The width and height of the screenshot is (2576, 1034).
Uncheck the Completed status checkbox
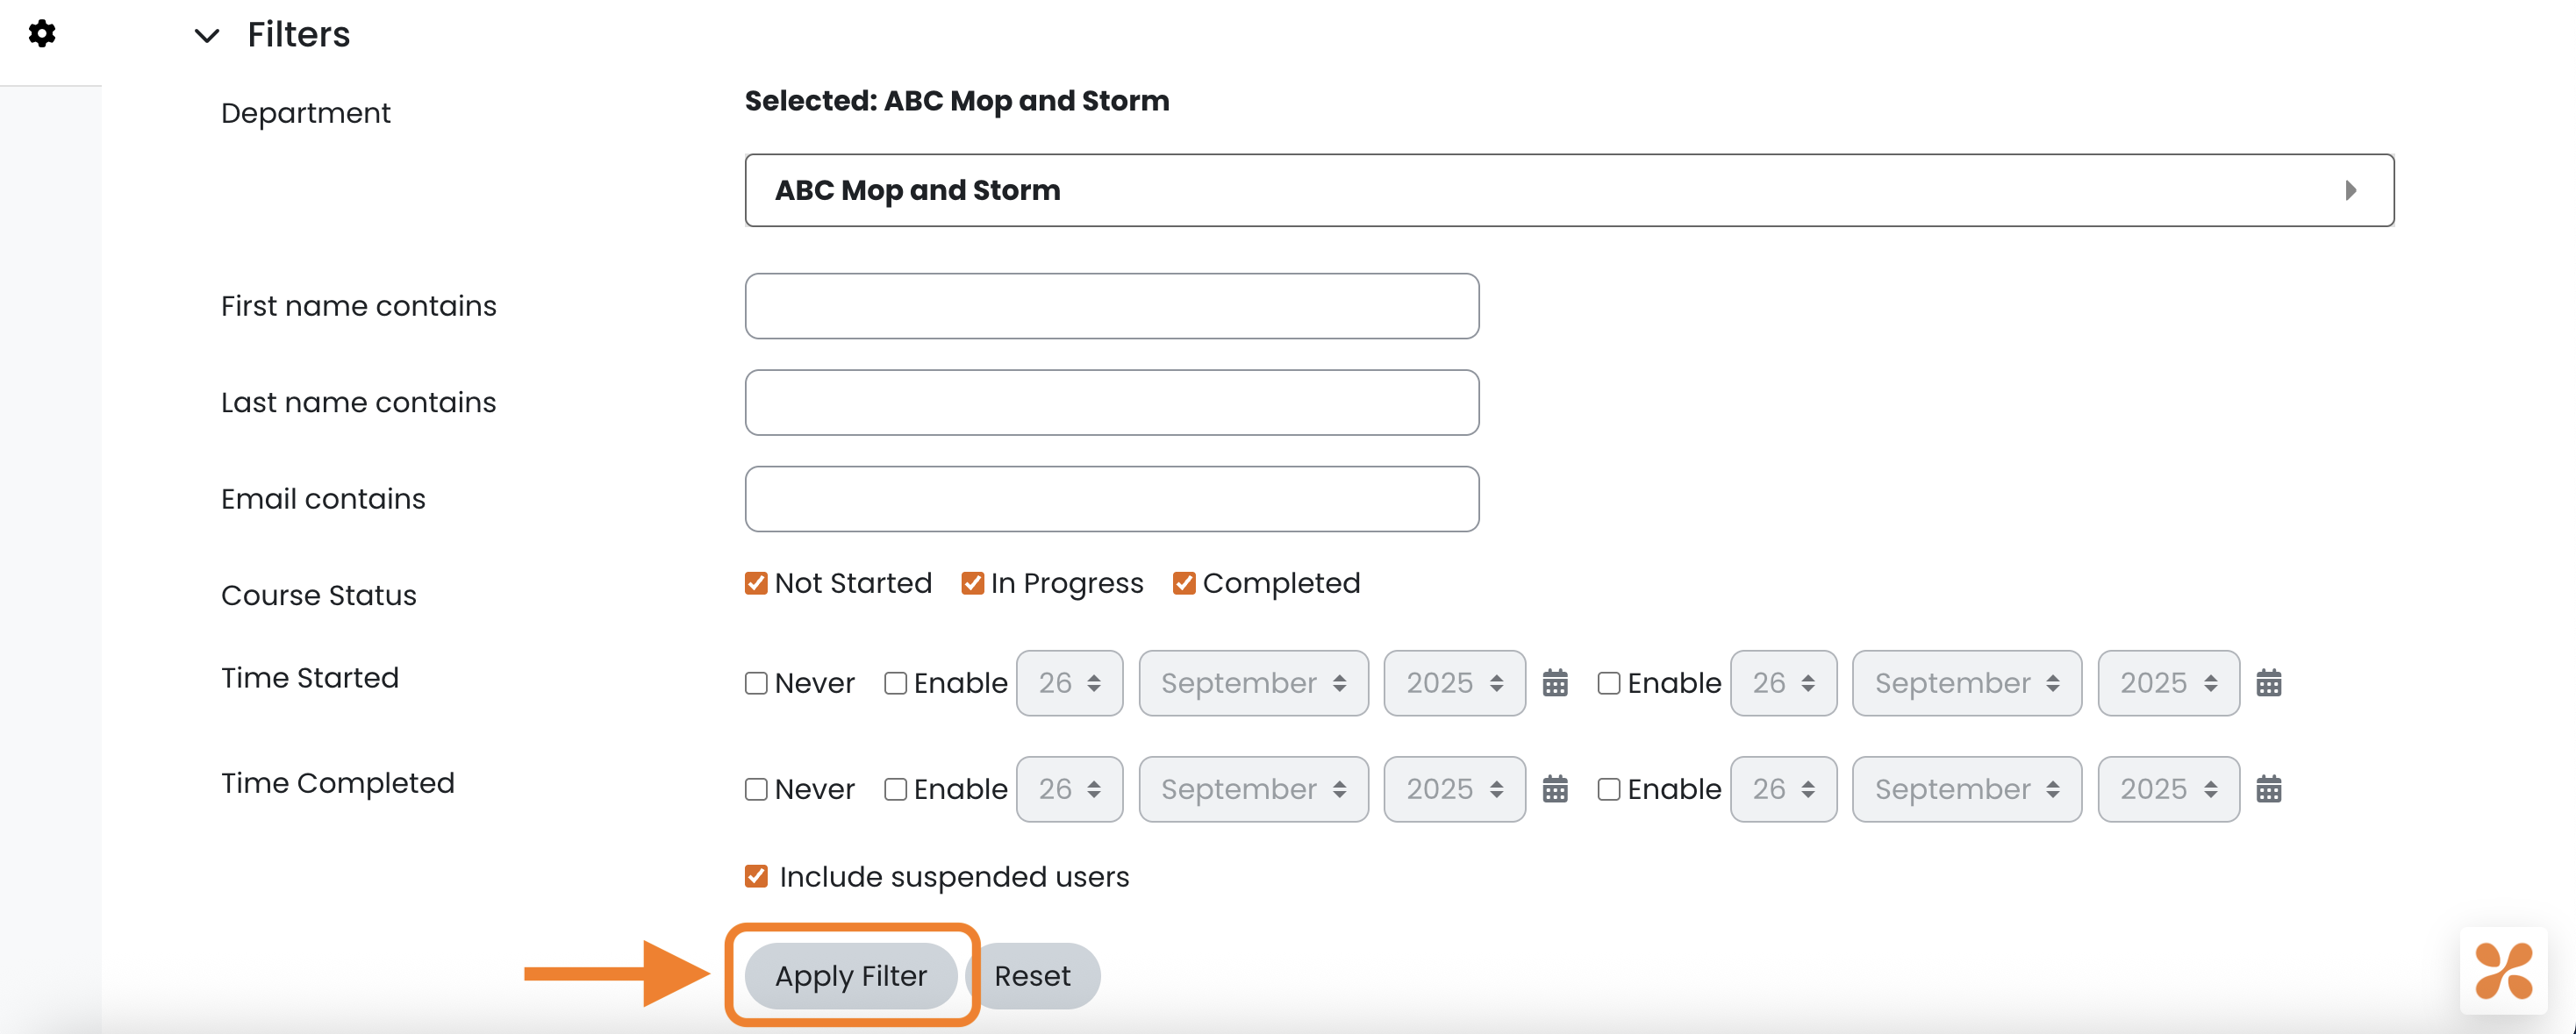[x=1184, y=583]
